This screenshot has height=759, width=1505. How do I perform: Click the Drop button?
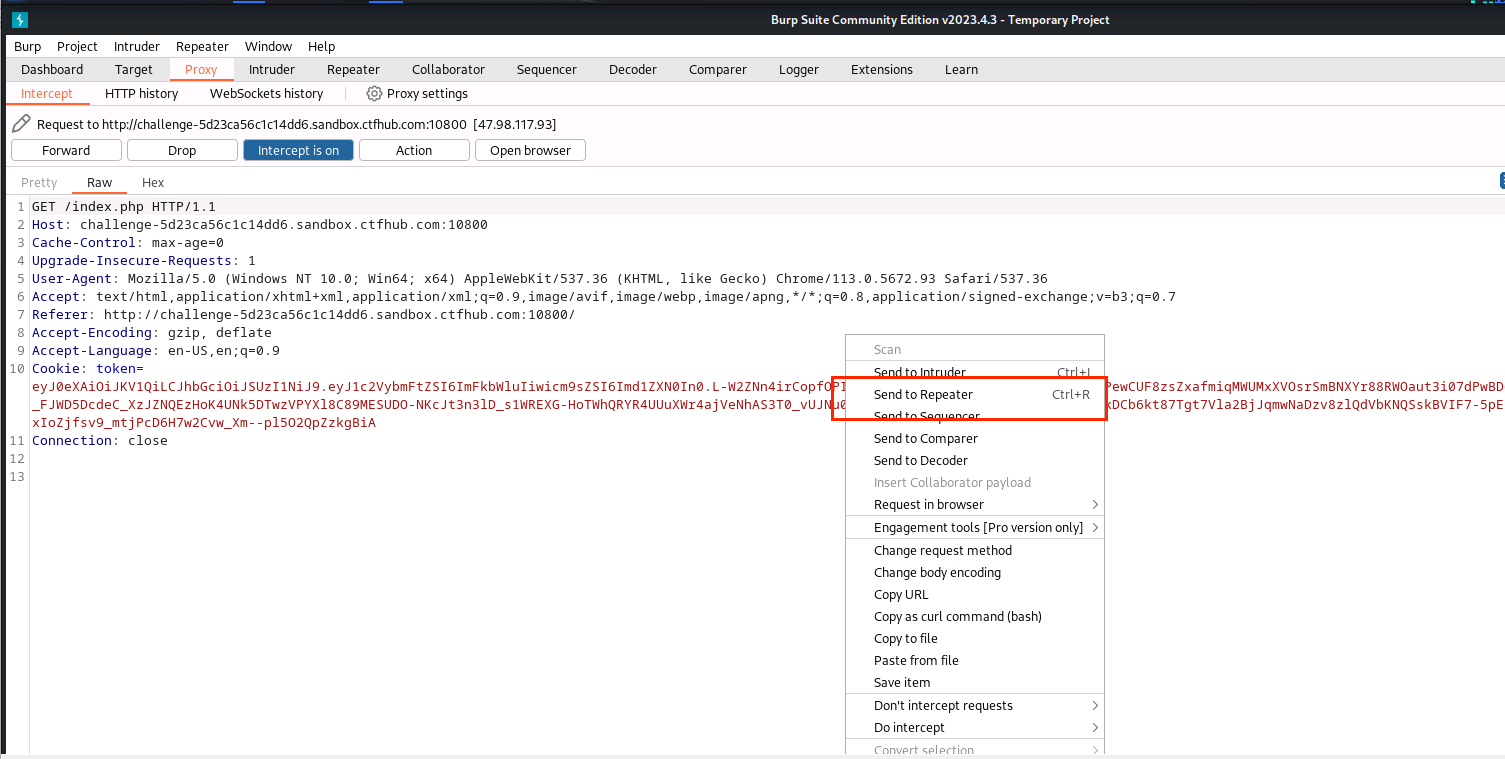pos(182,150)
